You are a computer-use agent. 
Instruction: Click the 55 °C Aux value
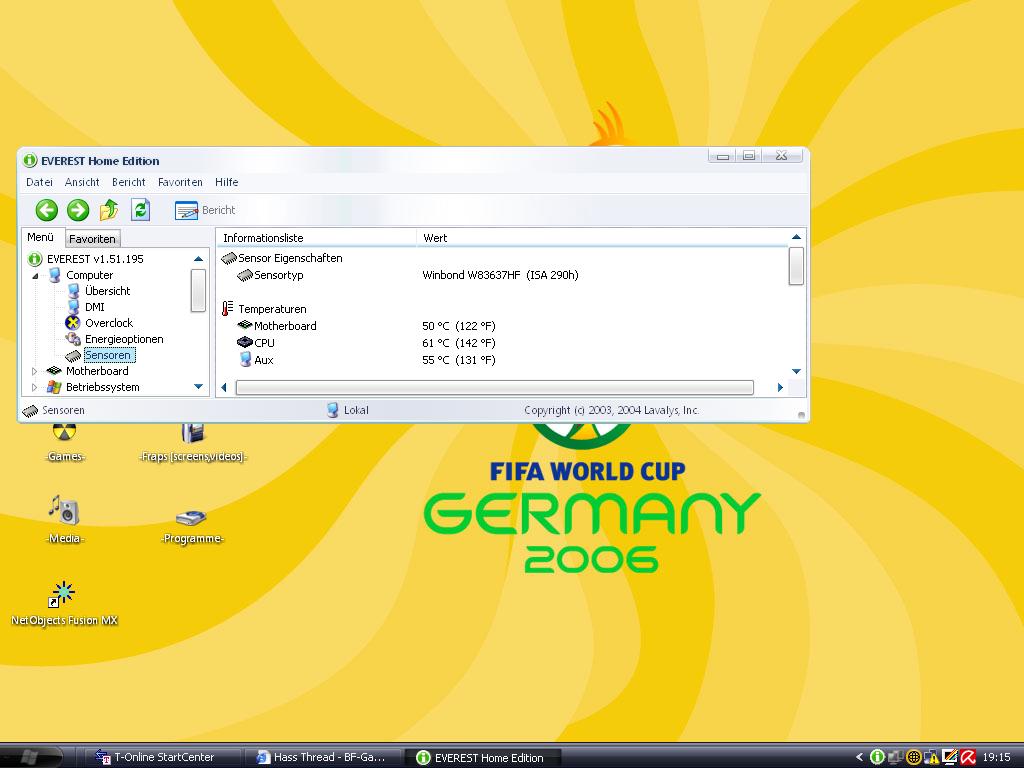point(458,360)
